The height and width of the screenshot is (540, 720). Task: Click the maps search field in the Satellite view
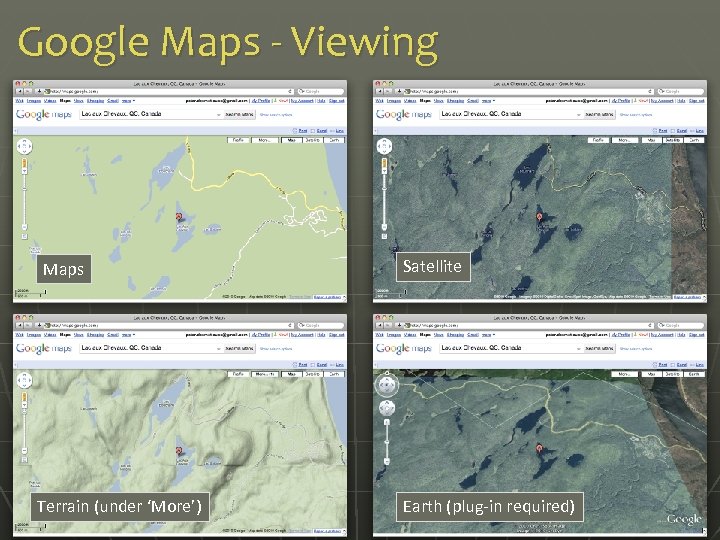tap(511, 114)
